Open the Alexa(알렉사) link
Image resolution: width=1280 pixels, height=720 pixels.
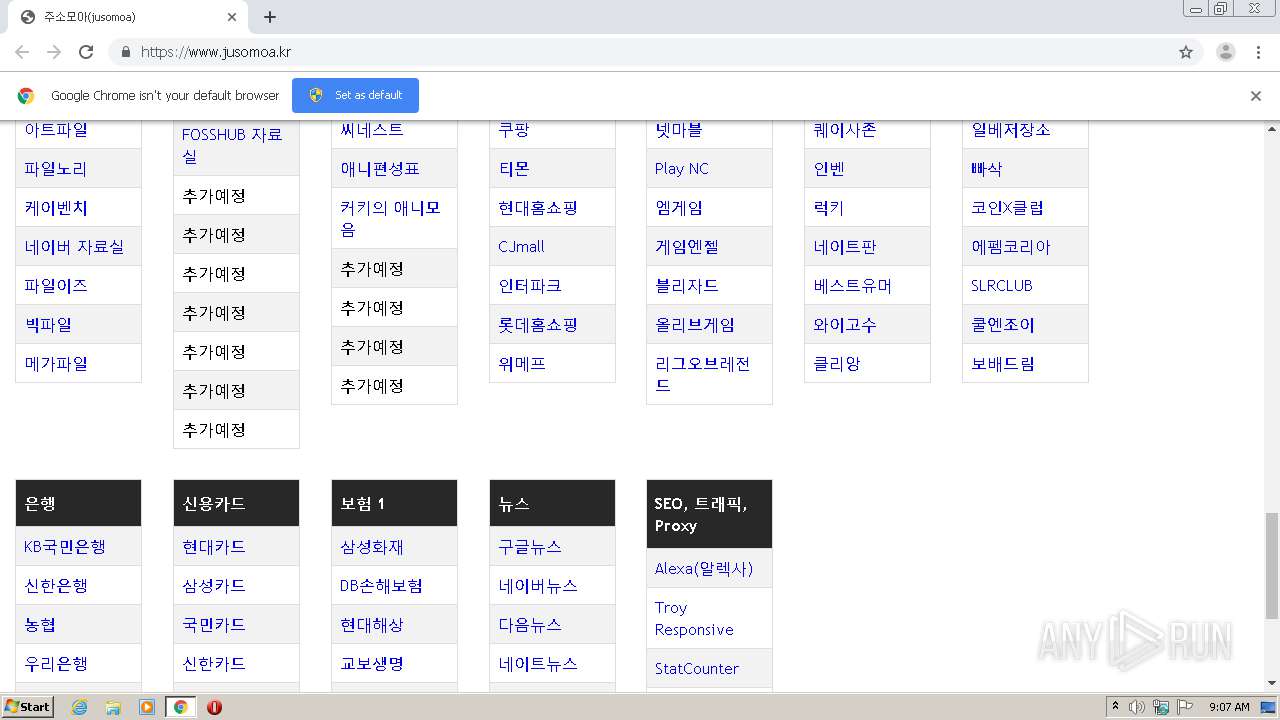coord(704,569)
